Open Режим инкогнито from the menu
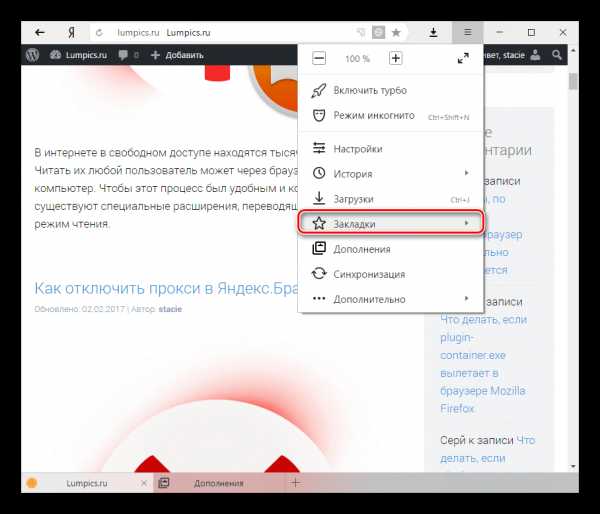The image size is (600, 514). click(391, 116)
